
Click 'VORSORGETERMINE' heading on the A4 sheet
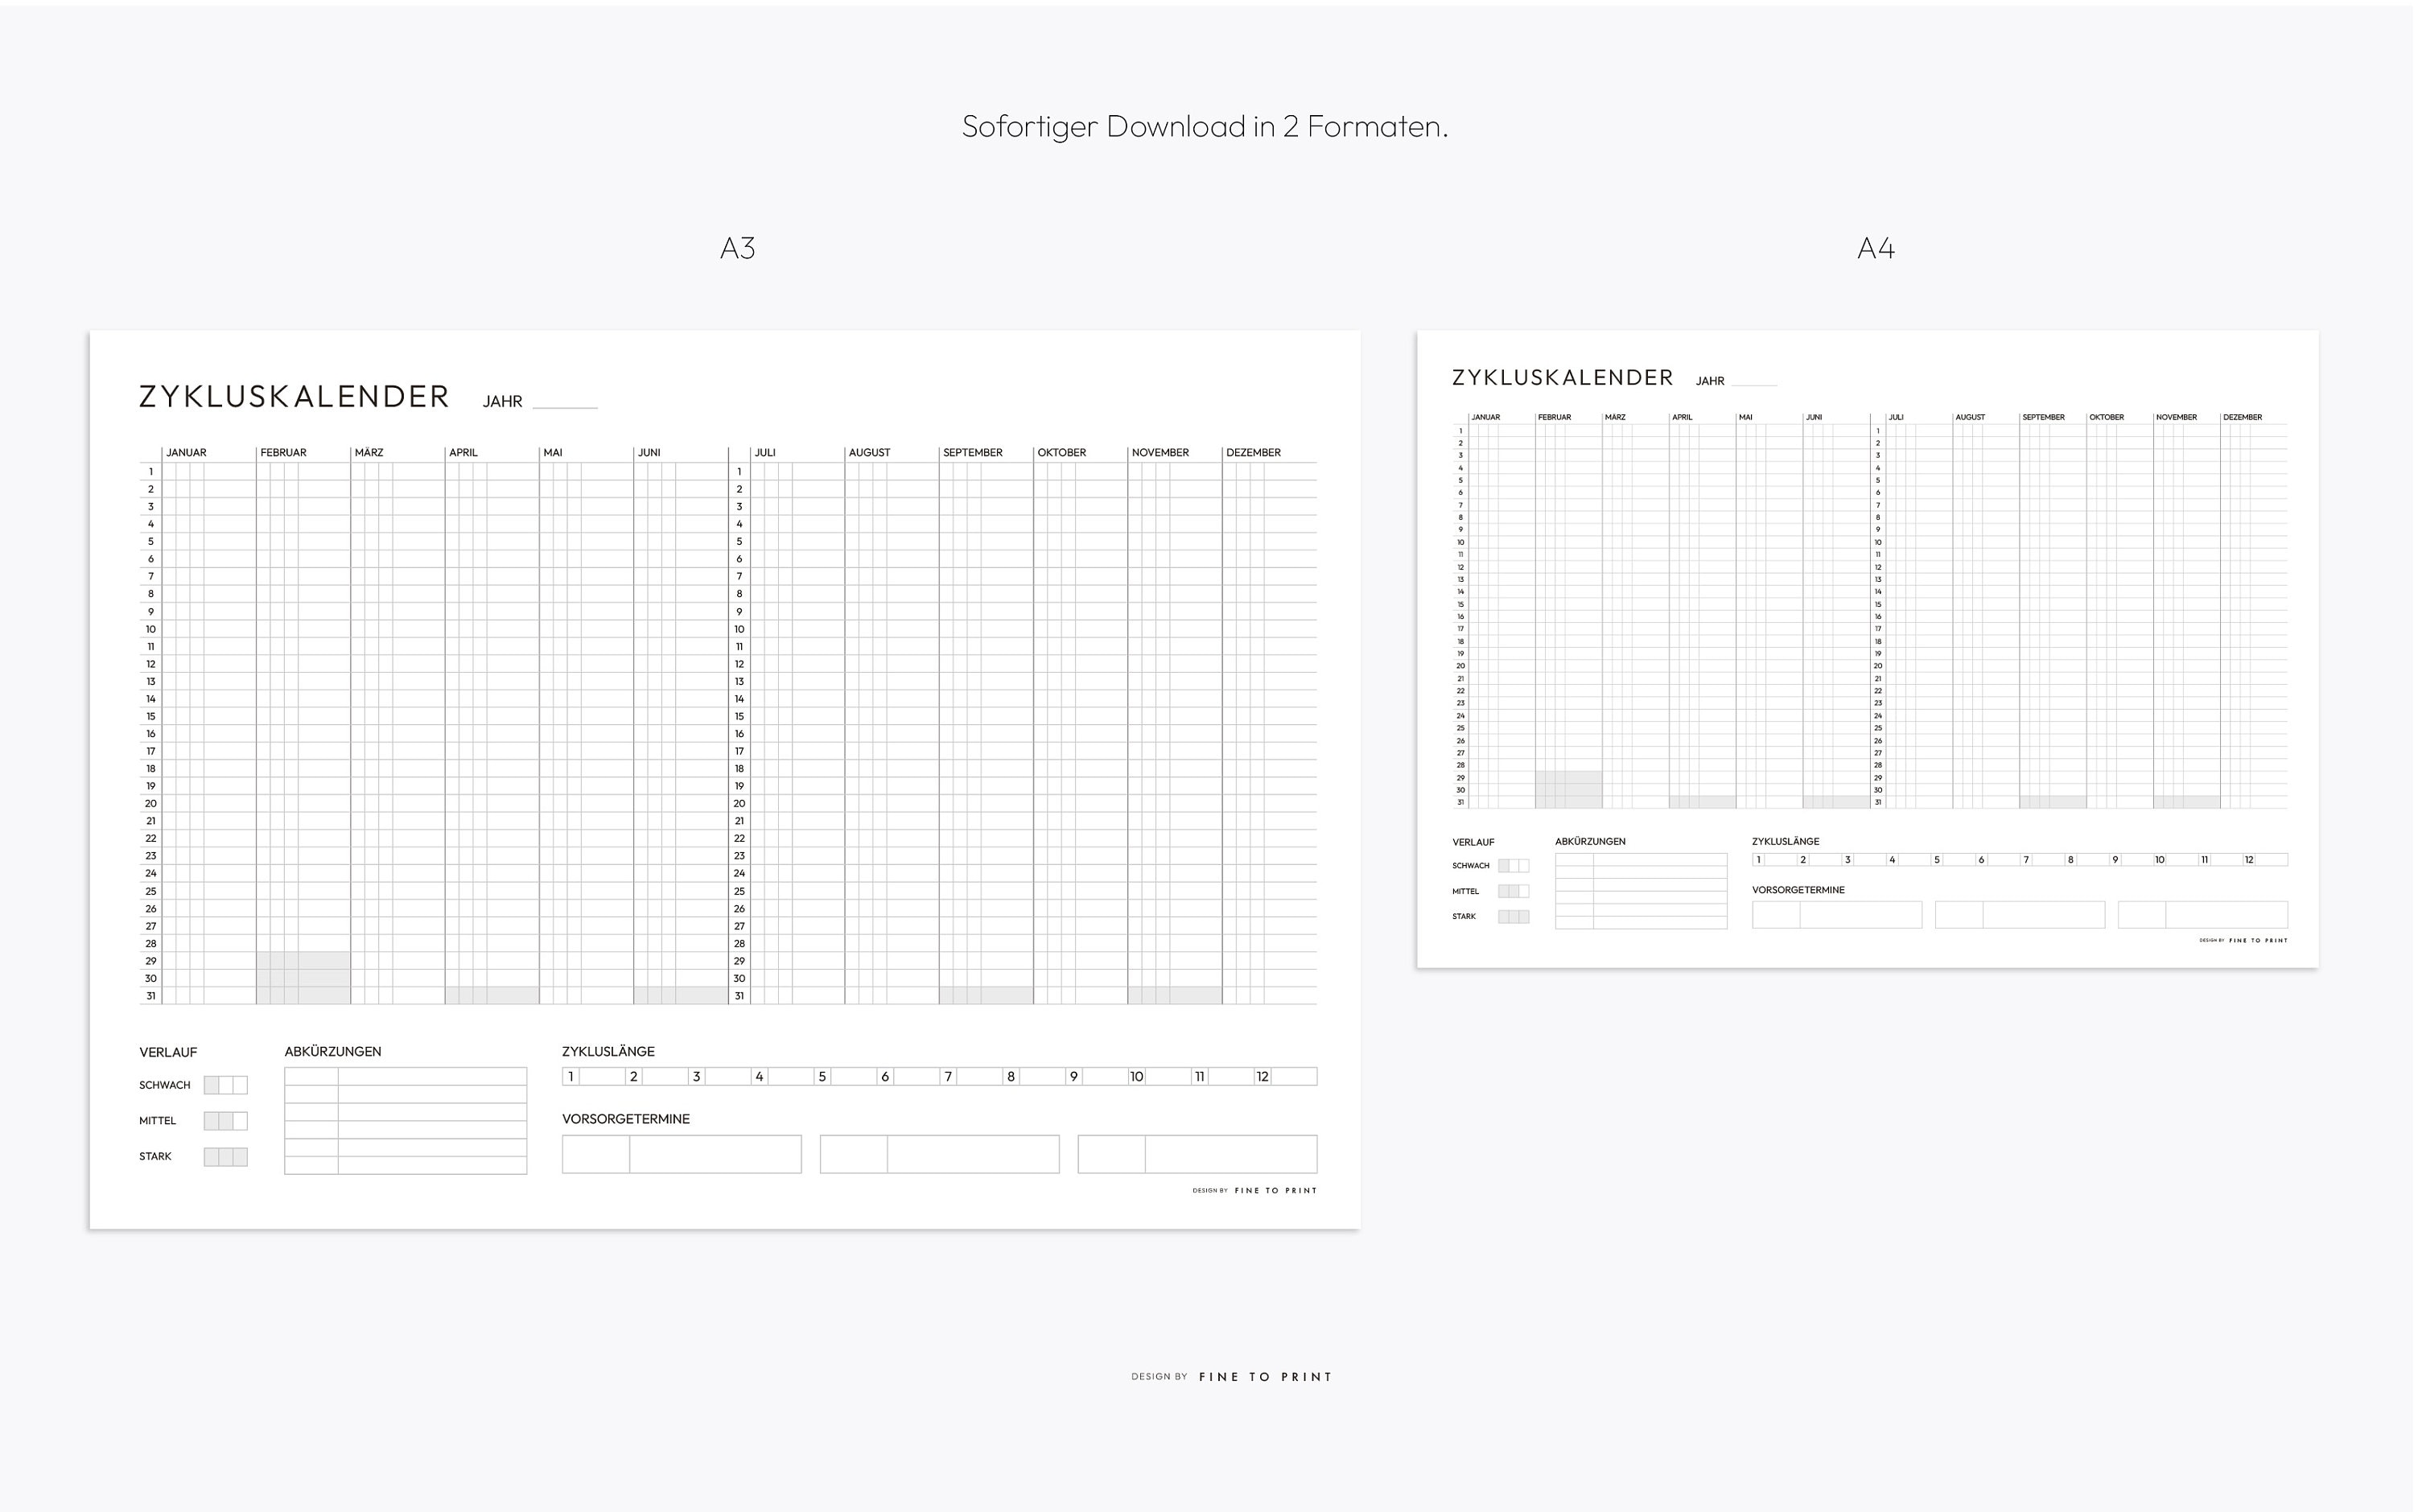(x=1798, y=890)
